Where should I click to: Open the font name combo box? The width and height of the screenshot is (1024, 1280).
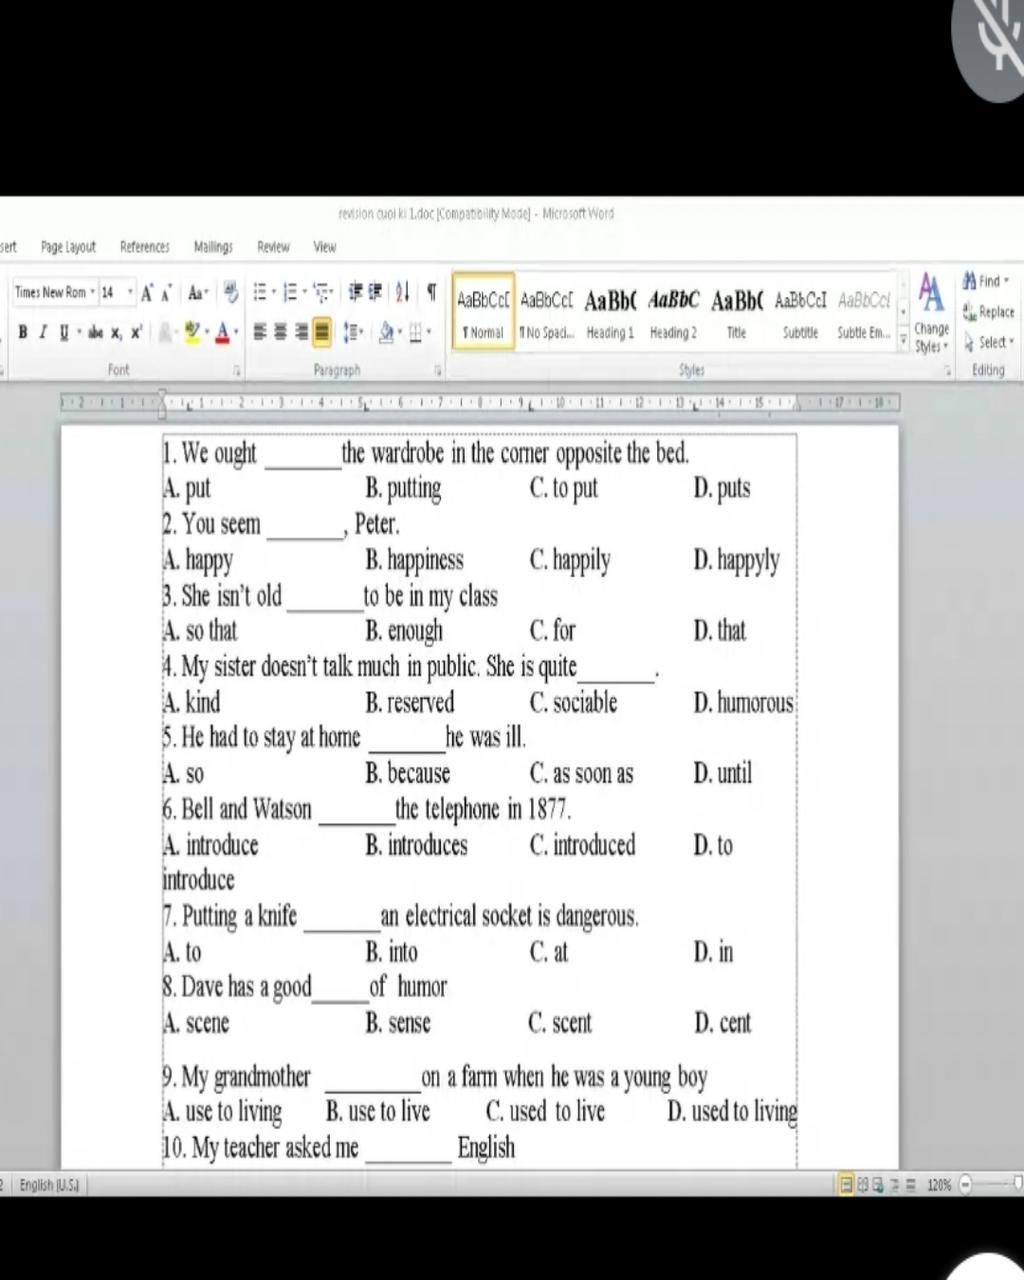(55, 293)
